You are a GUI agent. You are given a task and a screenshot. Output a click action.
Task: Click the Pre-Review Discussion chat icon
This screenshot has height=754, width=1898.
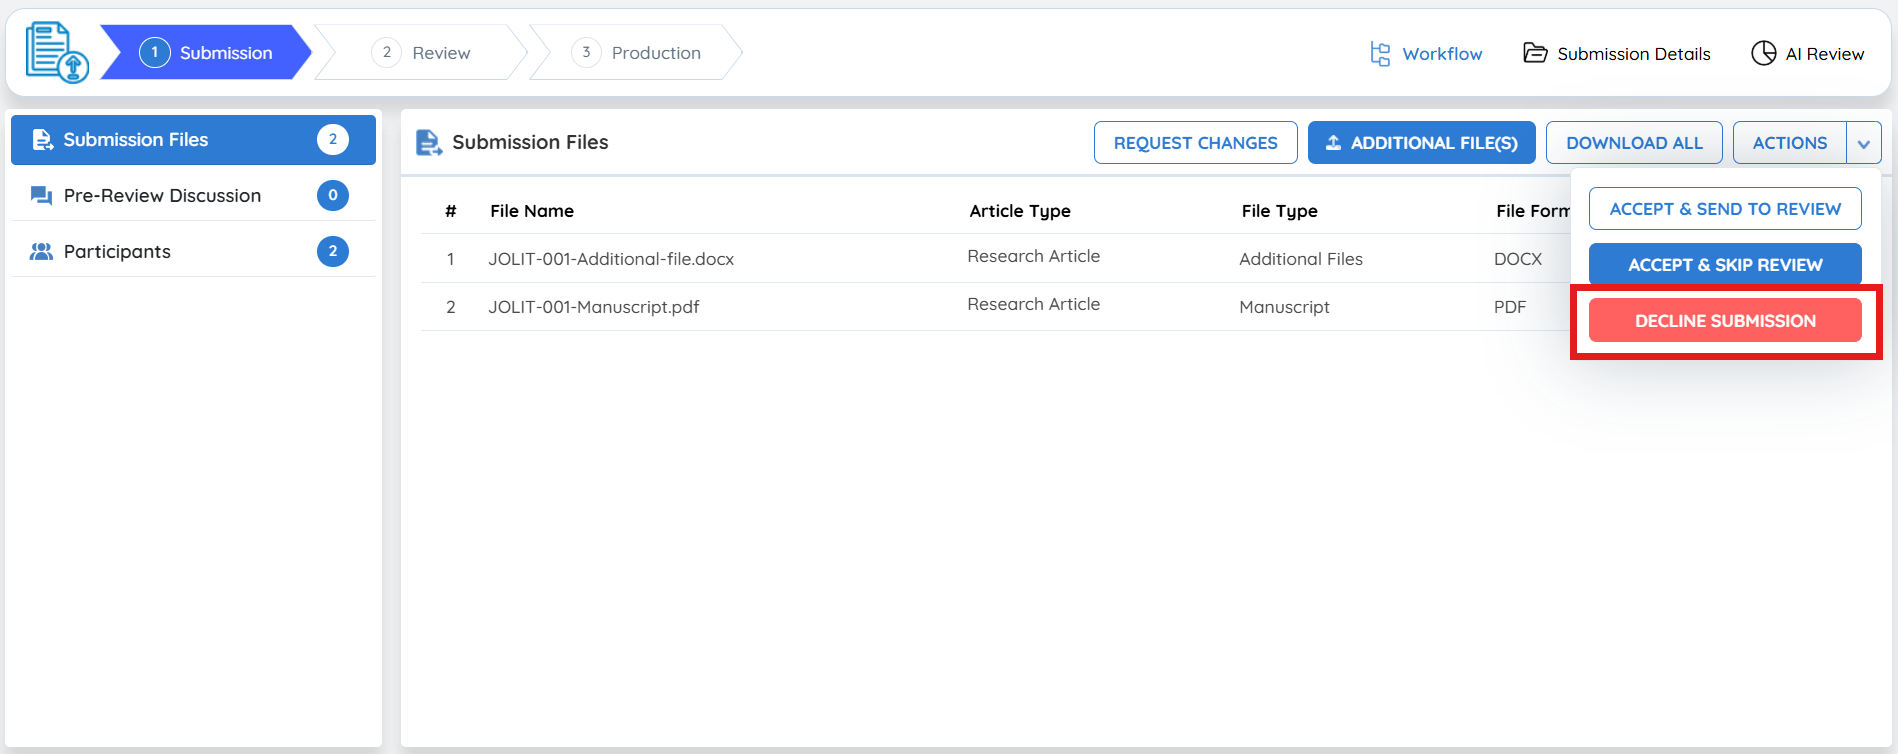[x=41, y=196]
